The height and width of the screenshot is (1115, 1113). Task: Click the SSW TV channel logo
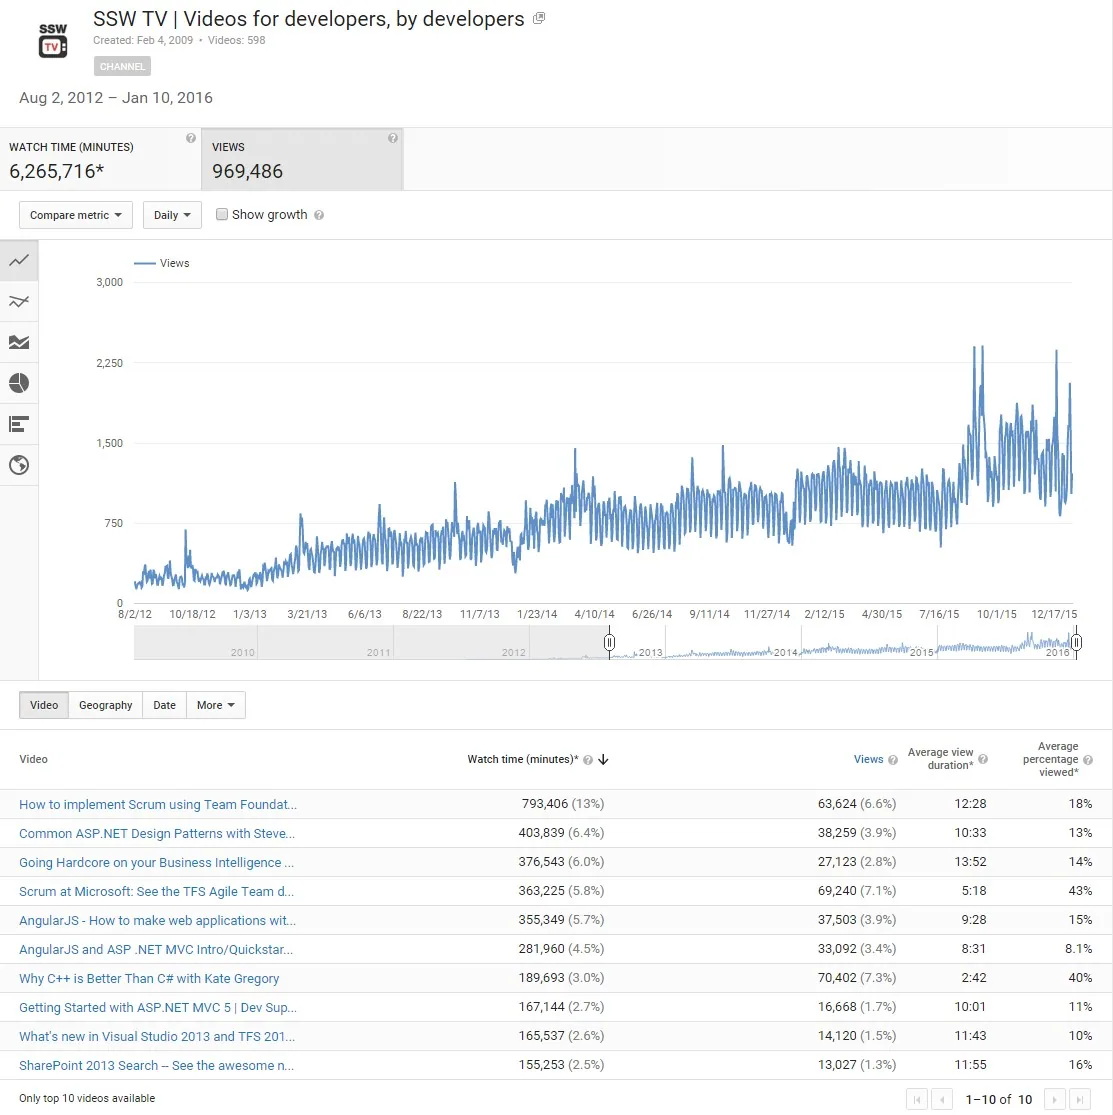coord(53,41)
